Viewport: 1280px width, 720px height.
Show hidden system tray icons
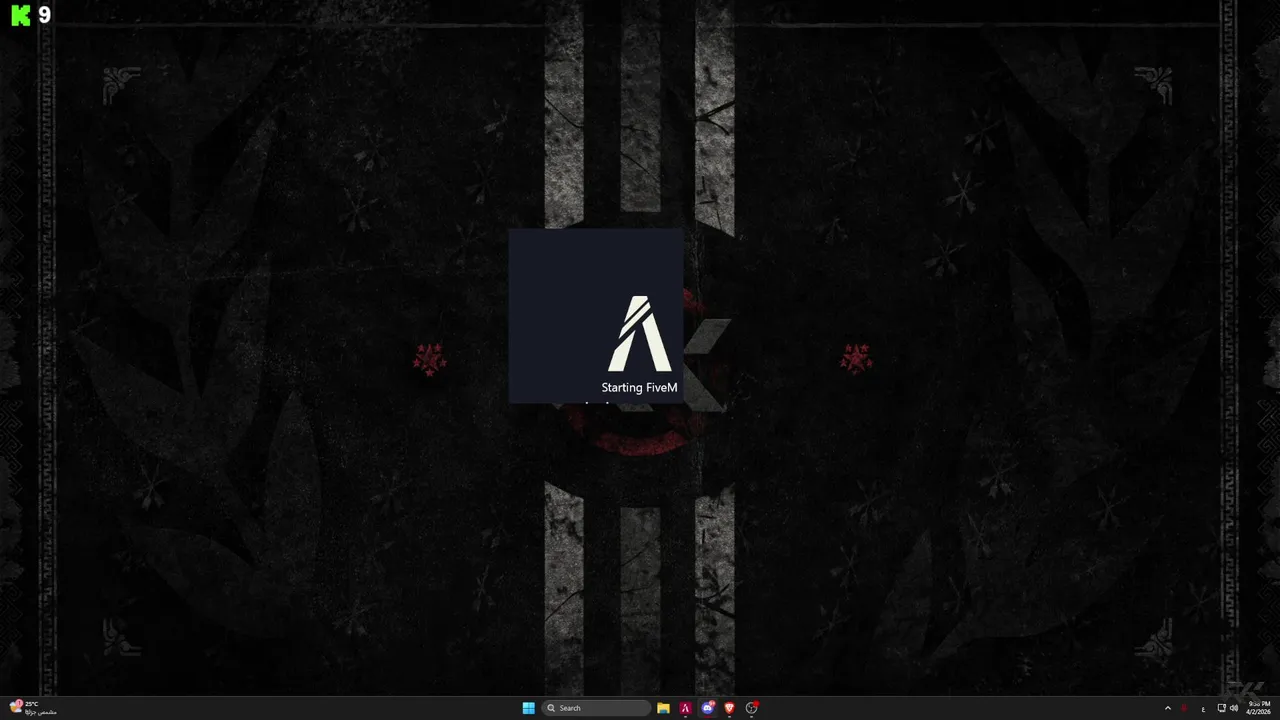(x=1167, y=708)
